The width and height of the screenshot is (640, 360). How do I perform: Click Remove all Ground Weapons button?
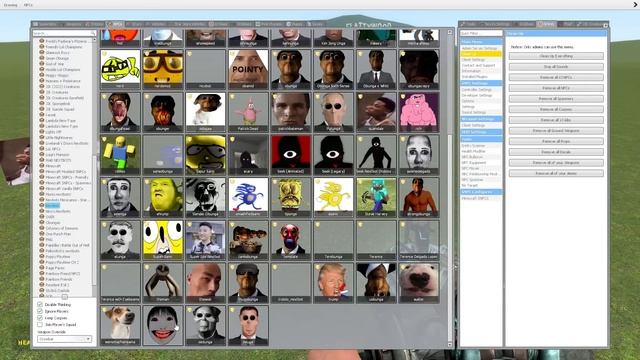556,131
